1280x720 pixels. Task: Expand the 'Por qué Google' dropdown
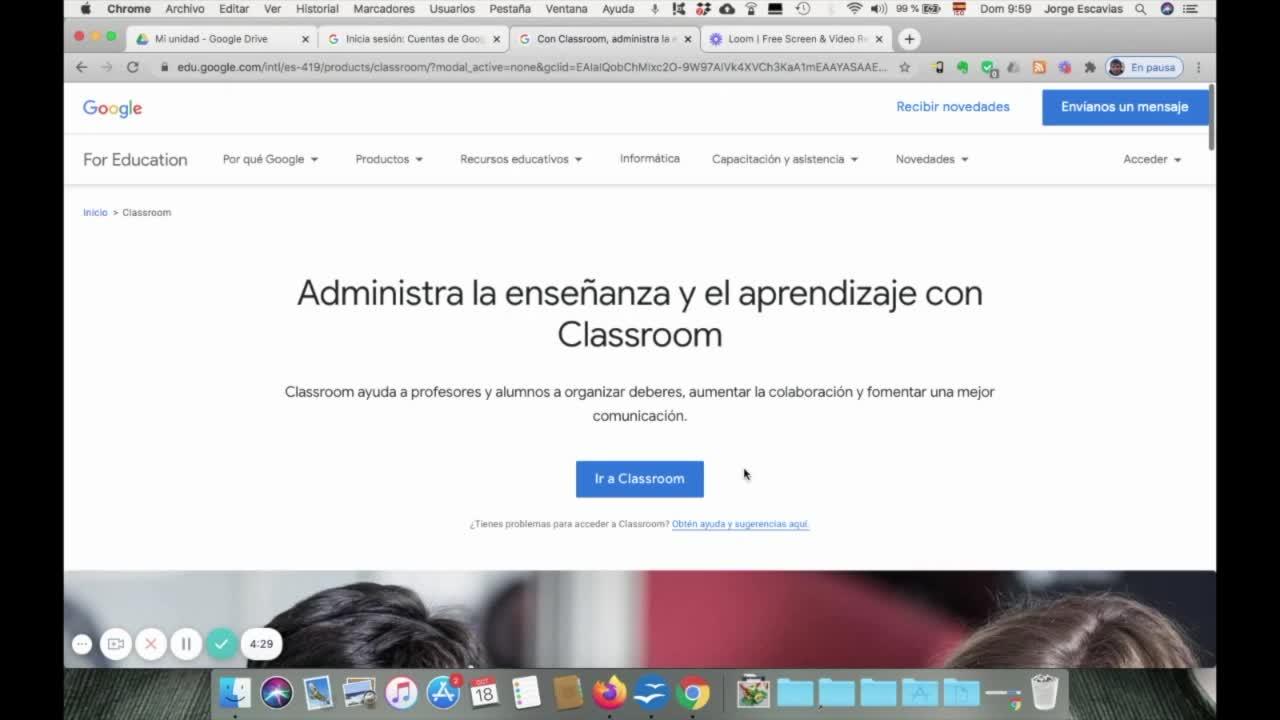pos(270,159)
